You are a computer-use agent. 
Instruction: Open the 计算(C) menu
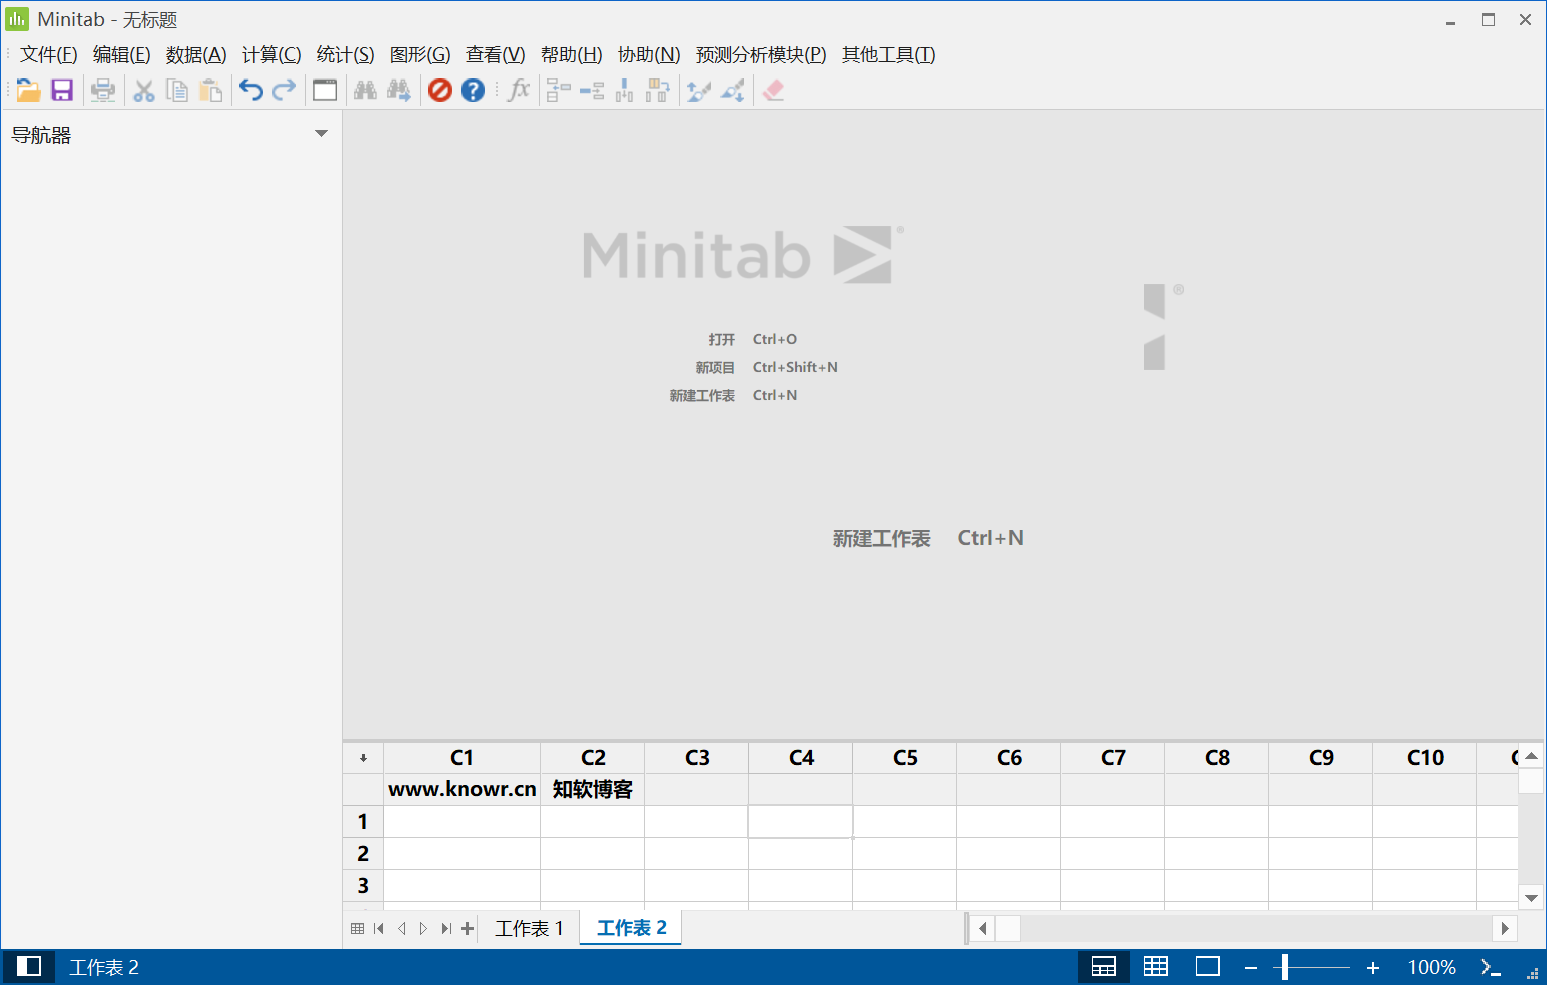(272, 55)
